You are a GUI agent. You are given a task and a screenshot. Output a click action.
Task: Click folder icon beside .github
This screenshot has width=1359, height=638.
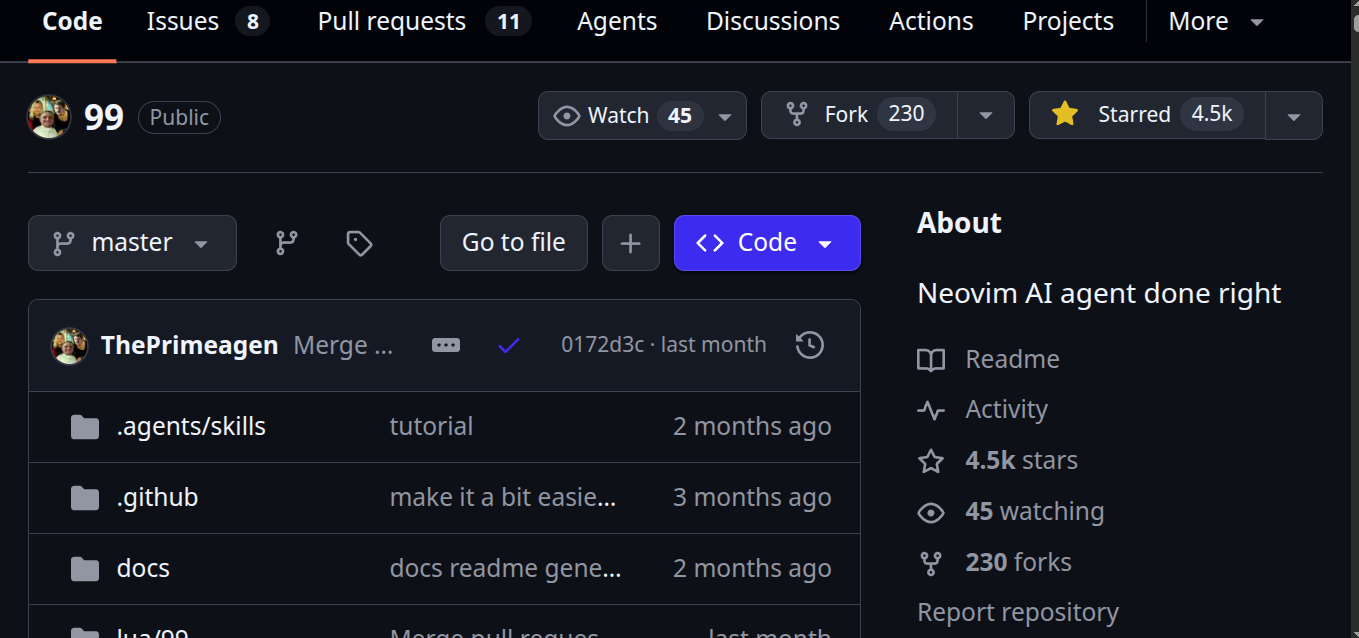click(85, 498)
